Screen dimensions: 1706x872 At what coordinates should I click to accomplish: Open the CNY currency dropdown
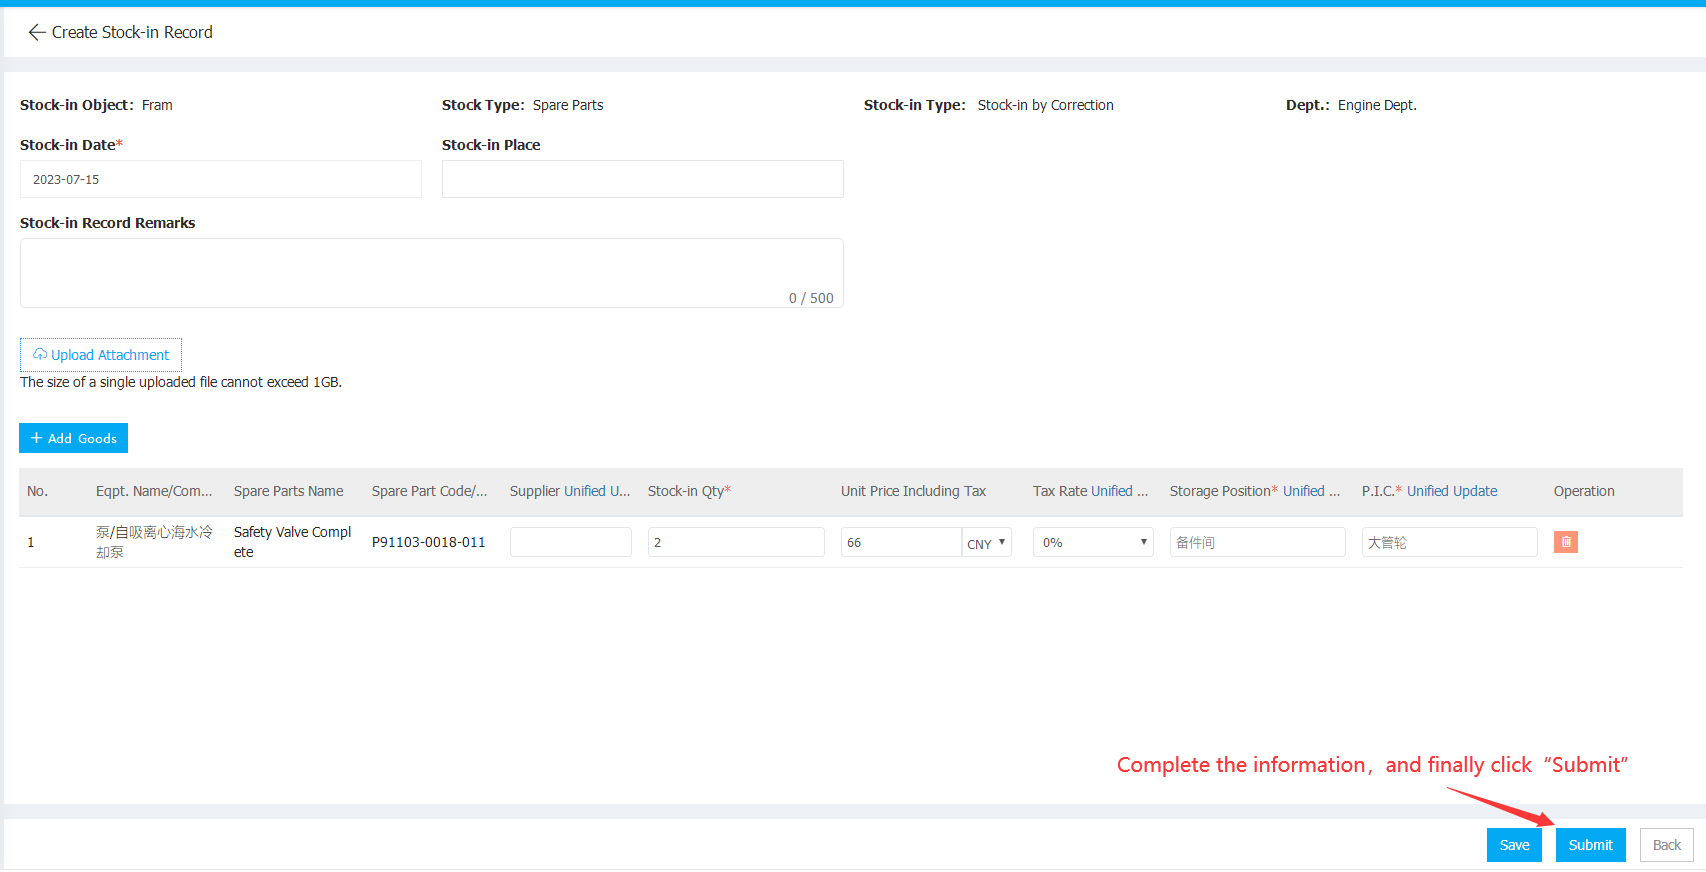tap(986, 542)
